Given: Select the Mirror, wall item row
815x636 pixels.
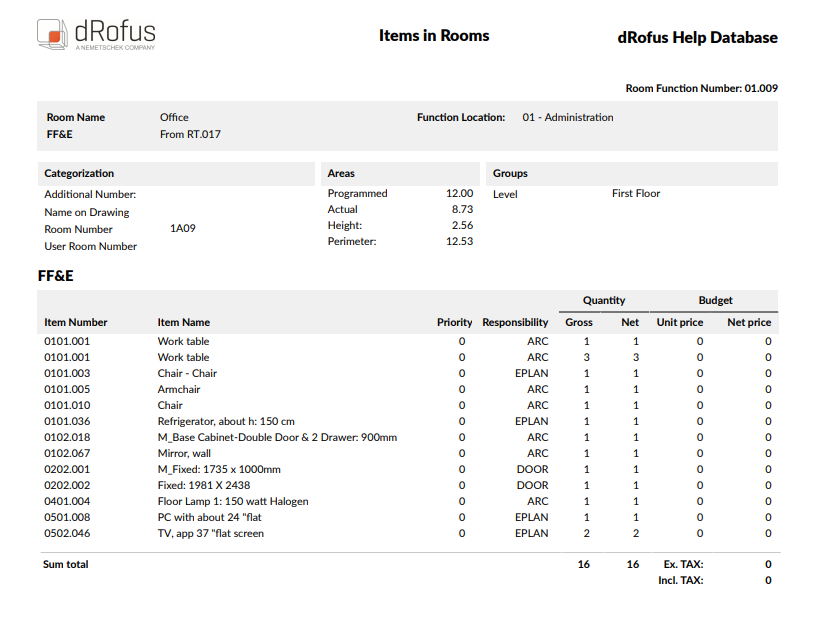Looking at the screenshot, I should pos(184,453).
